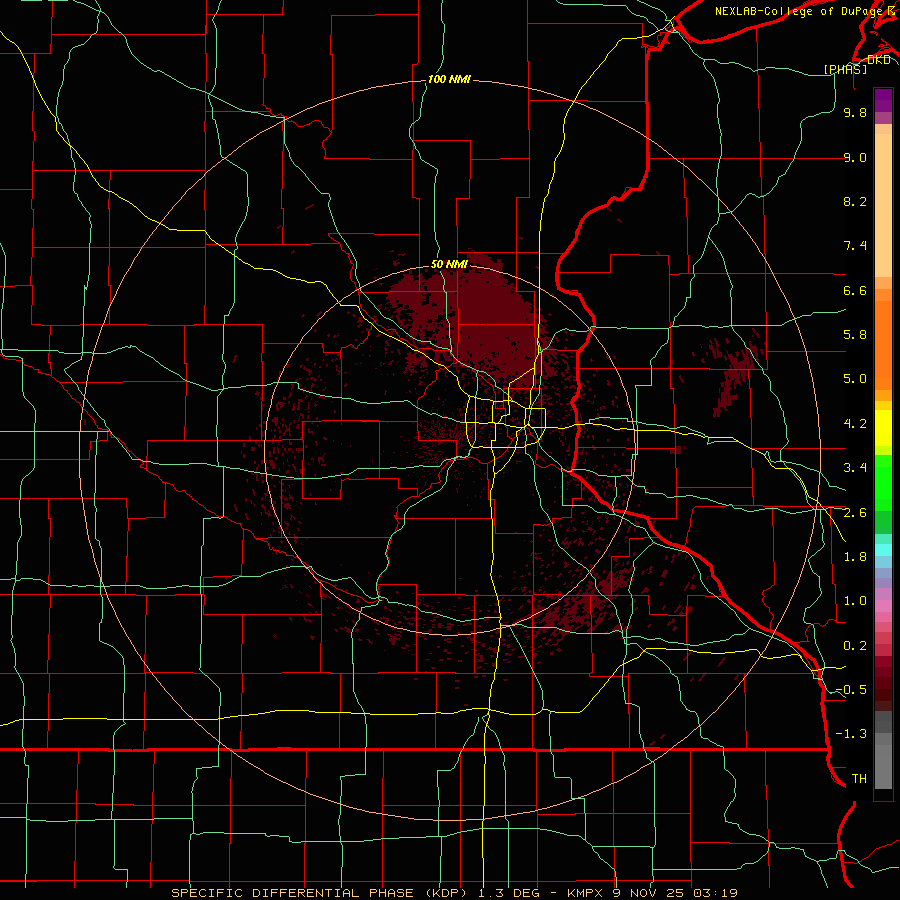Click the 9.0 value on the color scale
This screenshot has height=900, width=900.
[855, 157]
